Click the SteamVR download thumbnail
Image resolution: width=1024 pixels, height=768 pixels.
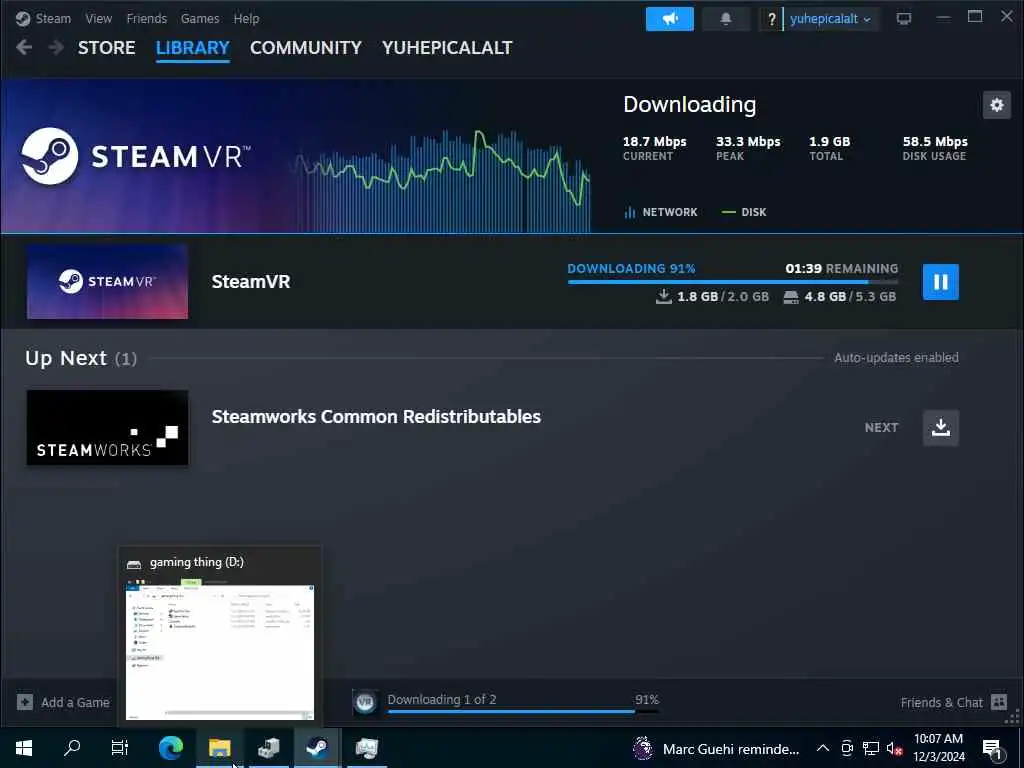pyautogui.click(x=107, y=281)
